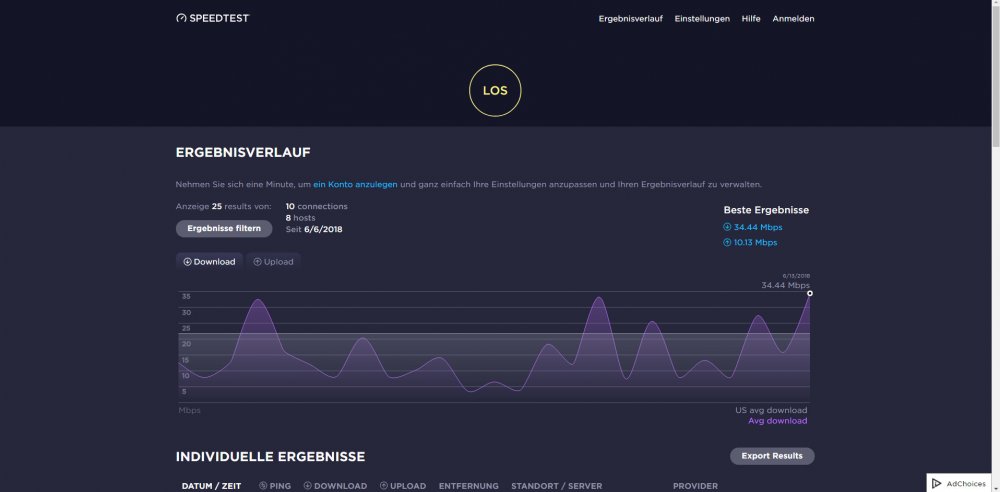Click best upload result 10.13 Mbps
The height and width of the screenshot is (492, 1000).
click(754, 242)
